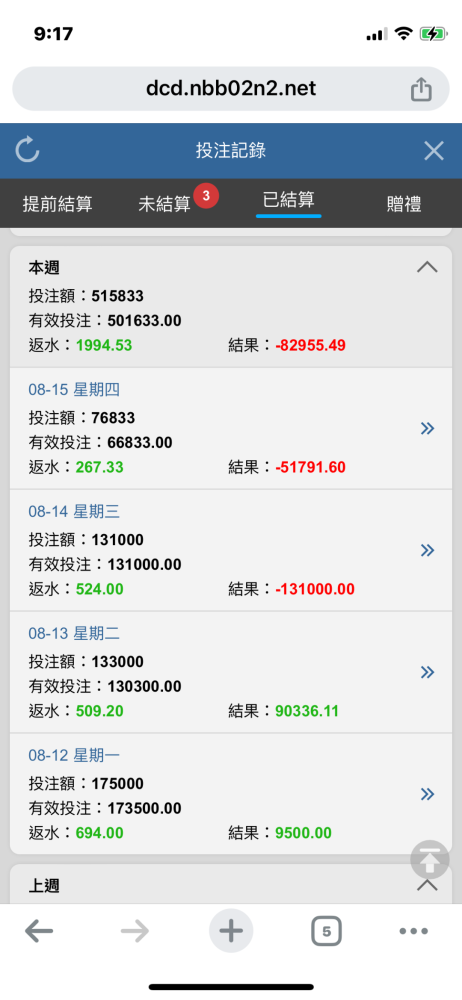The height and width of the screenshot is (1000, 462).
Task: Switch to the 提前結算 tab
Action: (57, 204)
